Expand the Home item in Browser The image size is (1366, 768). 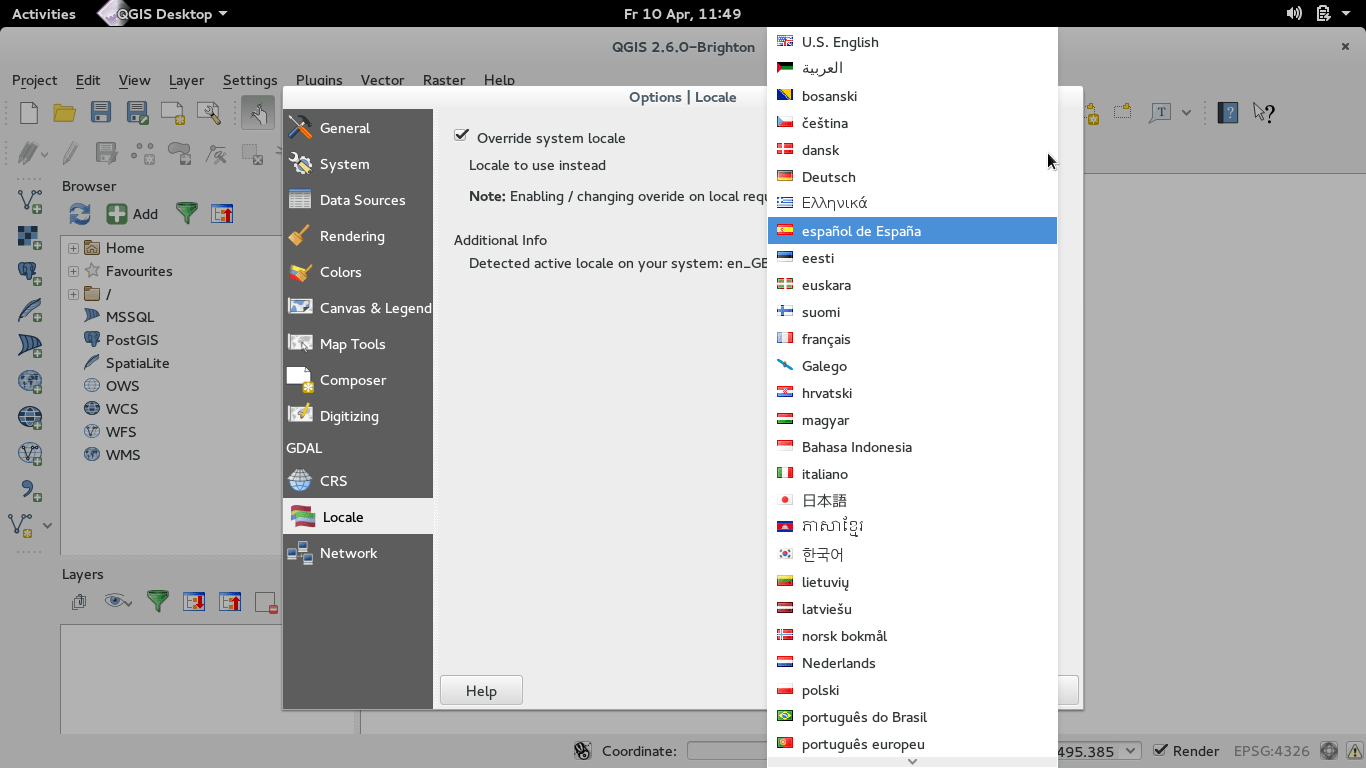click(71, 247)
